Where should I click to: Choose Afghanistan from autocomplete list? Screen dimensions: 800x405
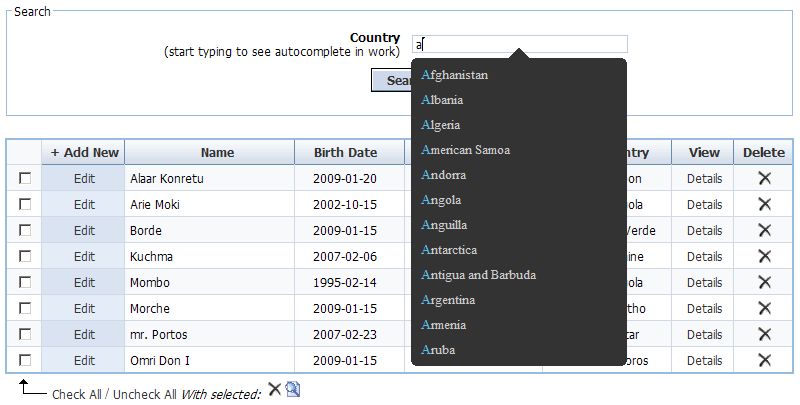pos(455,75)
